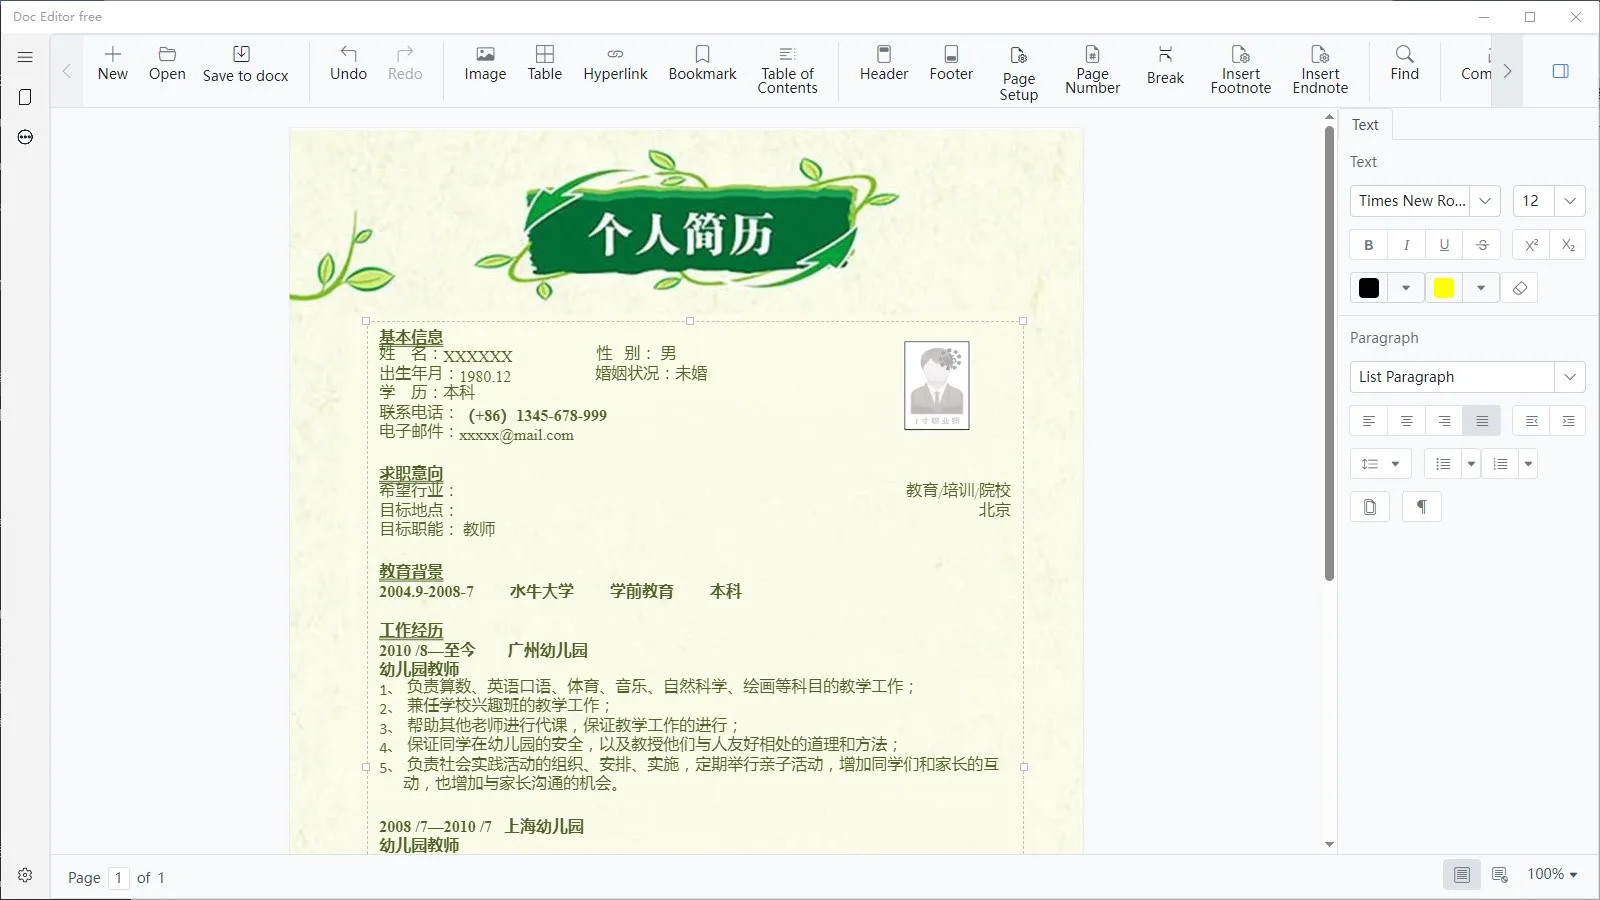Click Insert Footnote
Screen dimensions: 1600x900
click(1241, 70)
